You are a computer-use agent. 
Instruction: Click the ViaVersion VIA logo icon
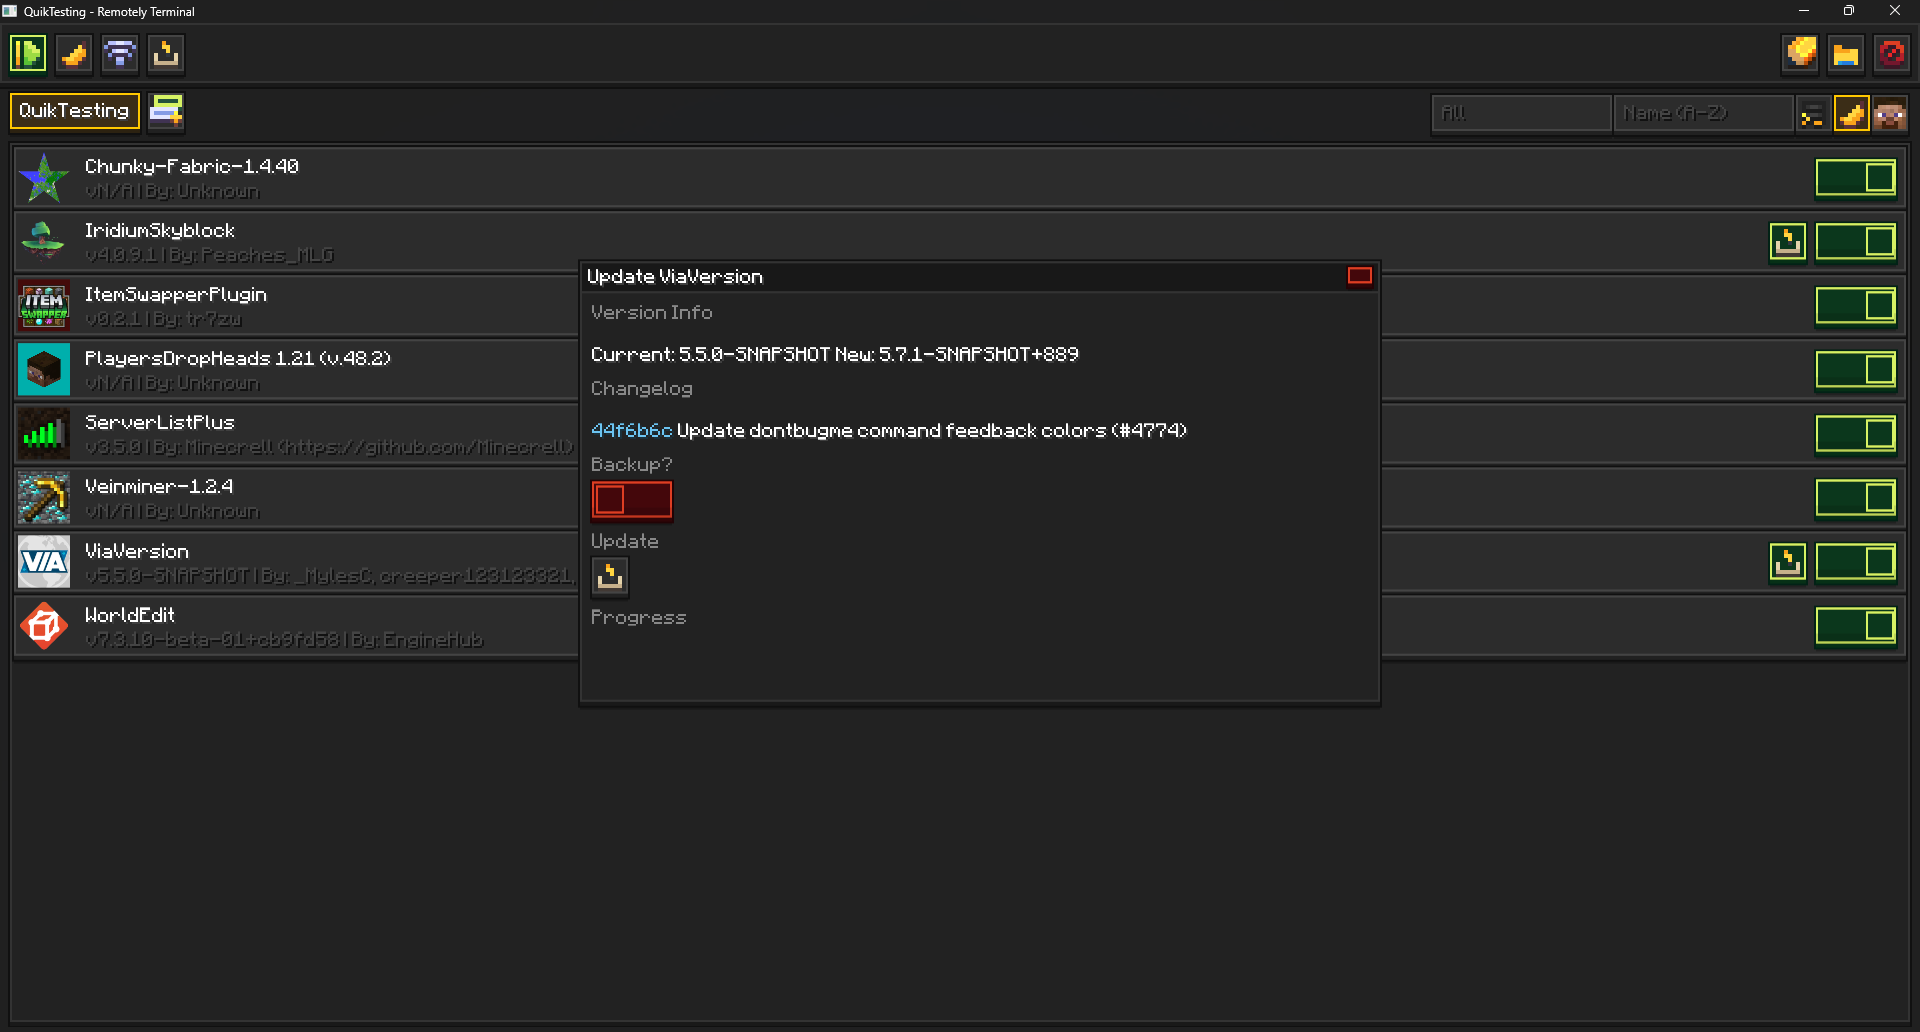pos(44,562)
